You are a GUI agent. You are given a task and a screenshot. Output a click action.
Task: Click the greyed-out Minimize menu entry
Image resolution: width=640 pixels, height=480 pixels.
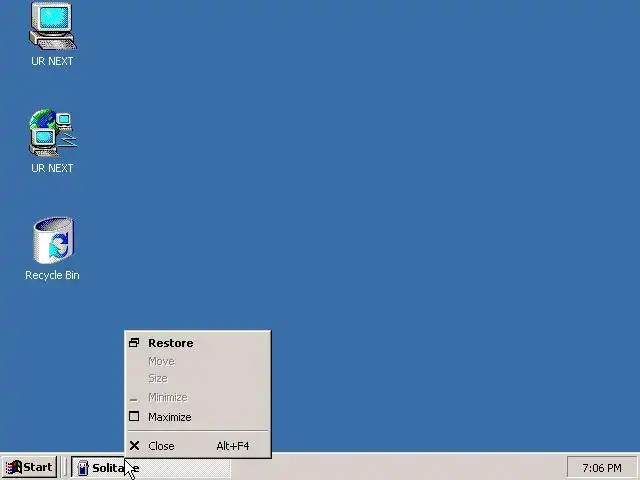coord(198,397)
